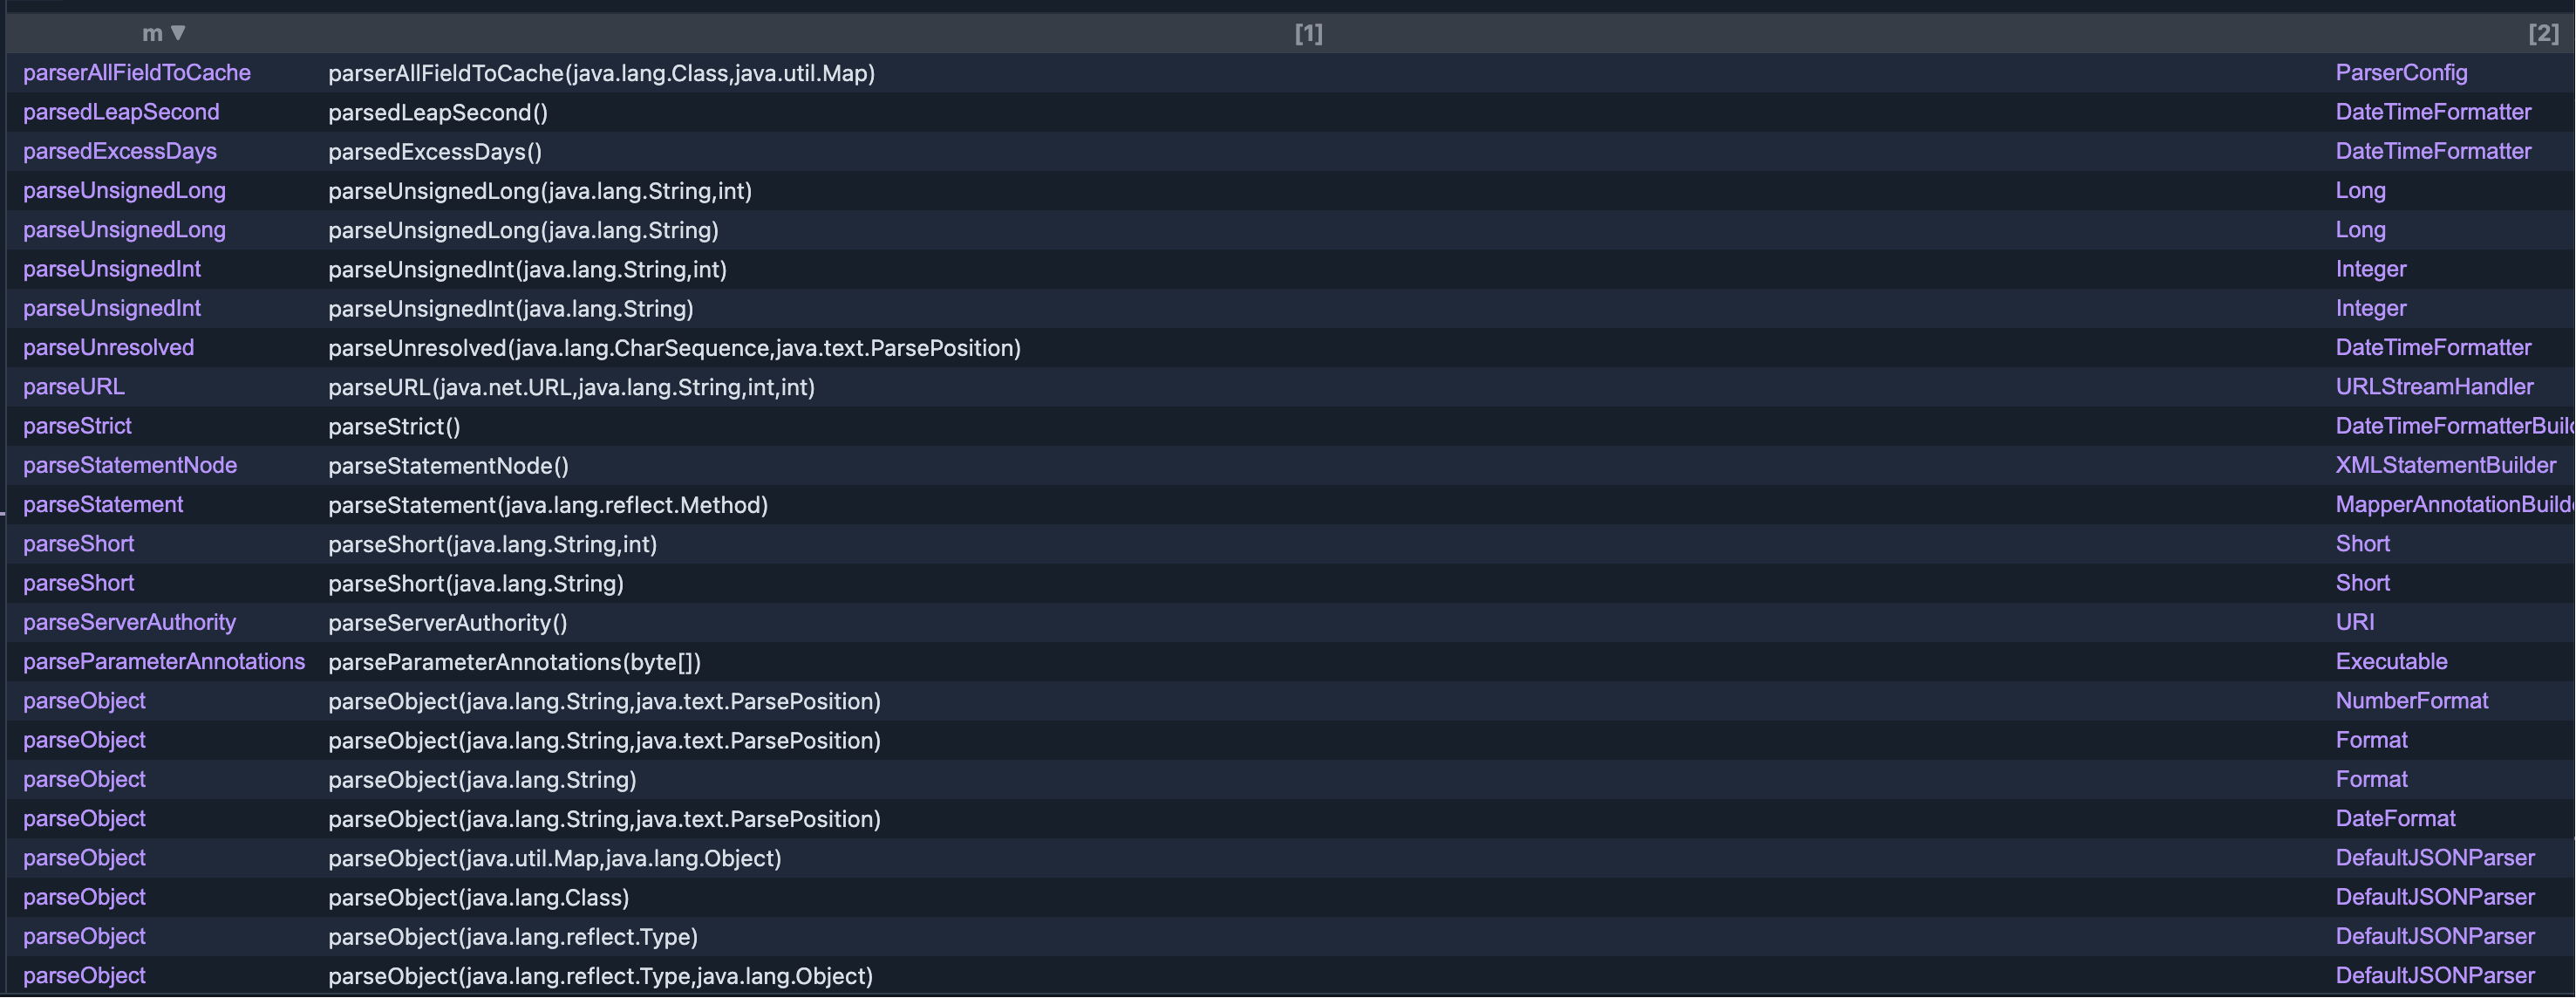This screenshot has width=2576, height=998.
Task: Click the parseObject(java.lang.Class) signature cell
Action: [479, 897]
